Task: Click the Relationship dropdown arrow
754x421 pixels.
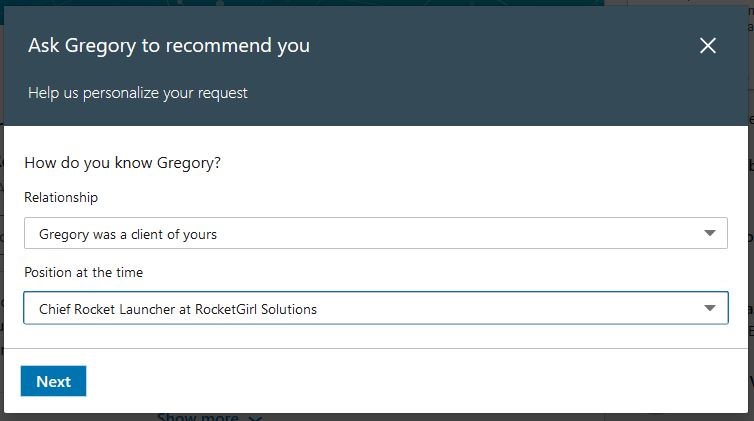Action: tap(710, 233)
